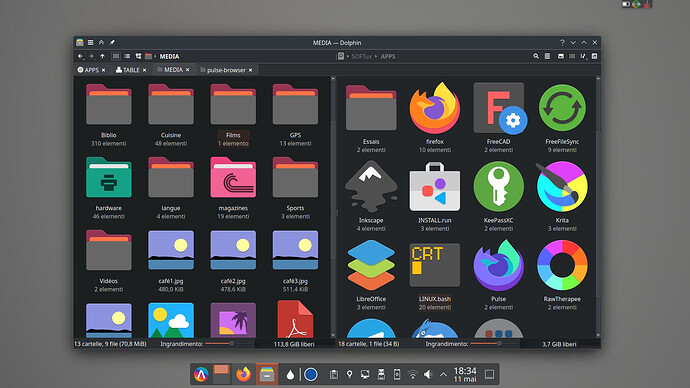Screen dimensions: 690x388
Task: Open the application launcher in the taskbar
Action: click(x=201, y=374)
